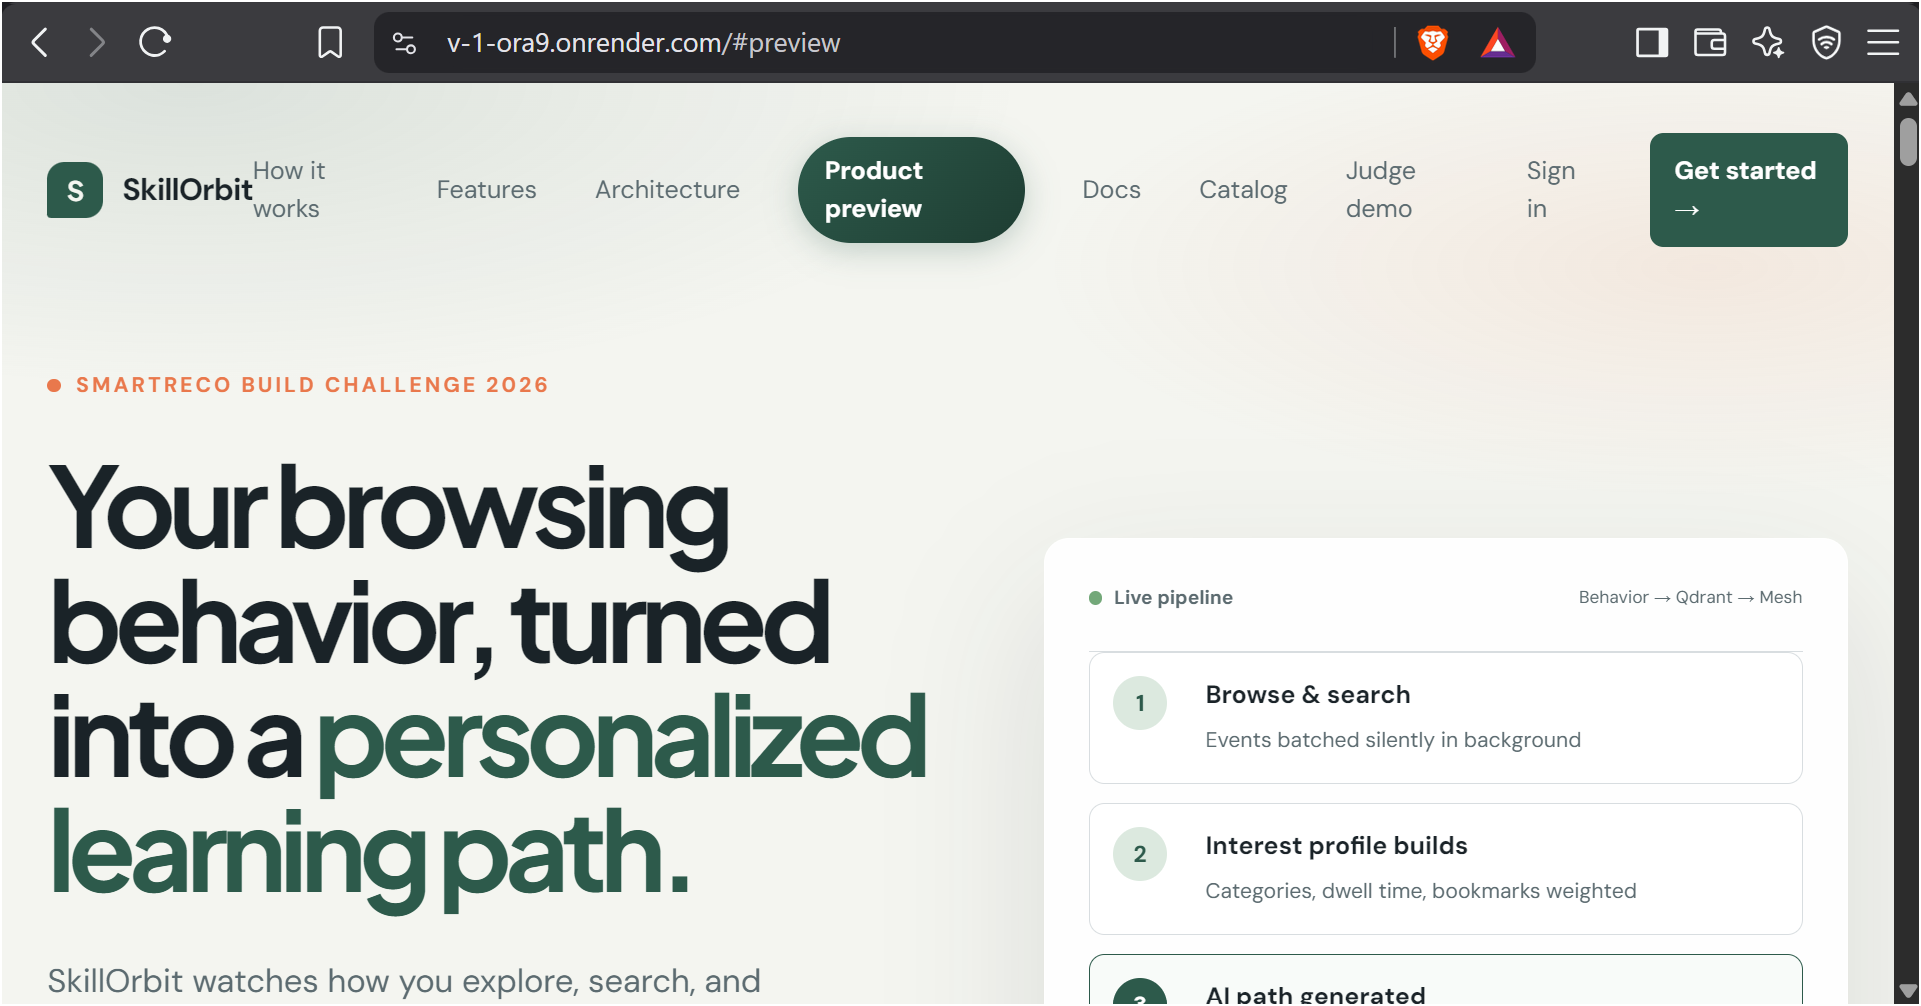The image size is (1921, 1006).
Task: Open the Brave Wallet icon
Action: [x=1710, y=43]
